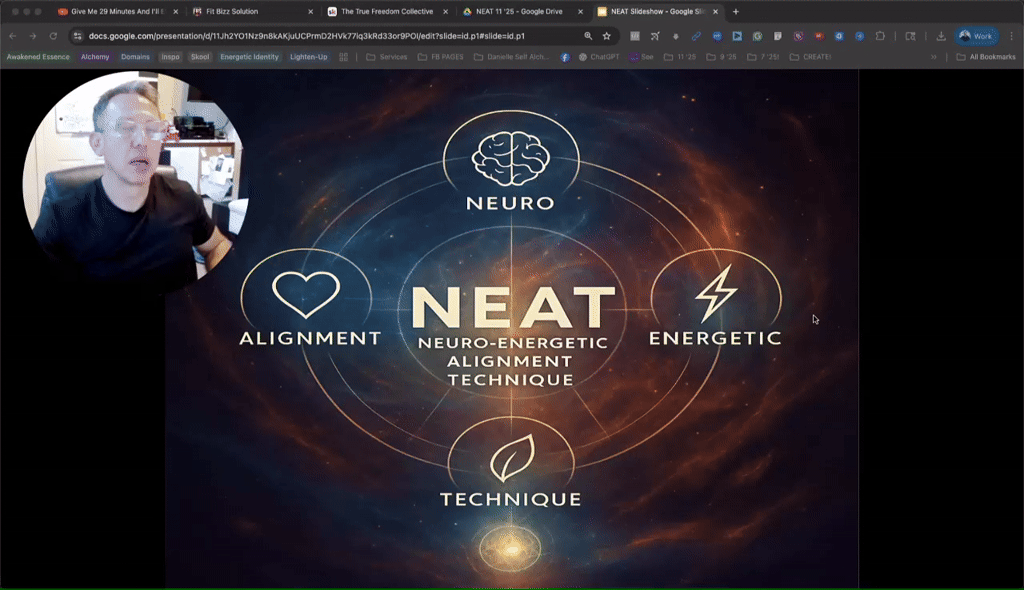The image size is (1024, 590).
Task: Click the page zoom magnifier icon in the address bar
Action: 588,36
